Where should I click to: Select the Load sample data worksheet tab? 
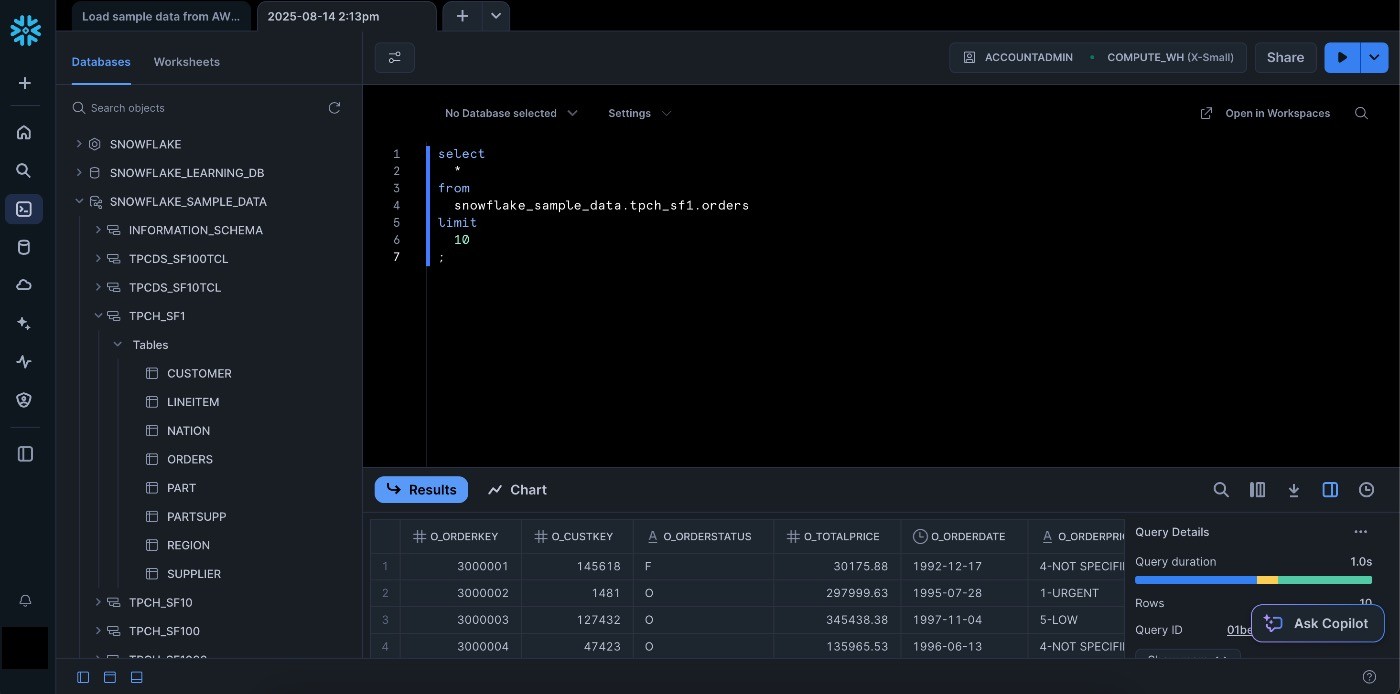click(161, 16)
